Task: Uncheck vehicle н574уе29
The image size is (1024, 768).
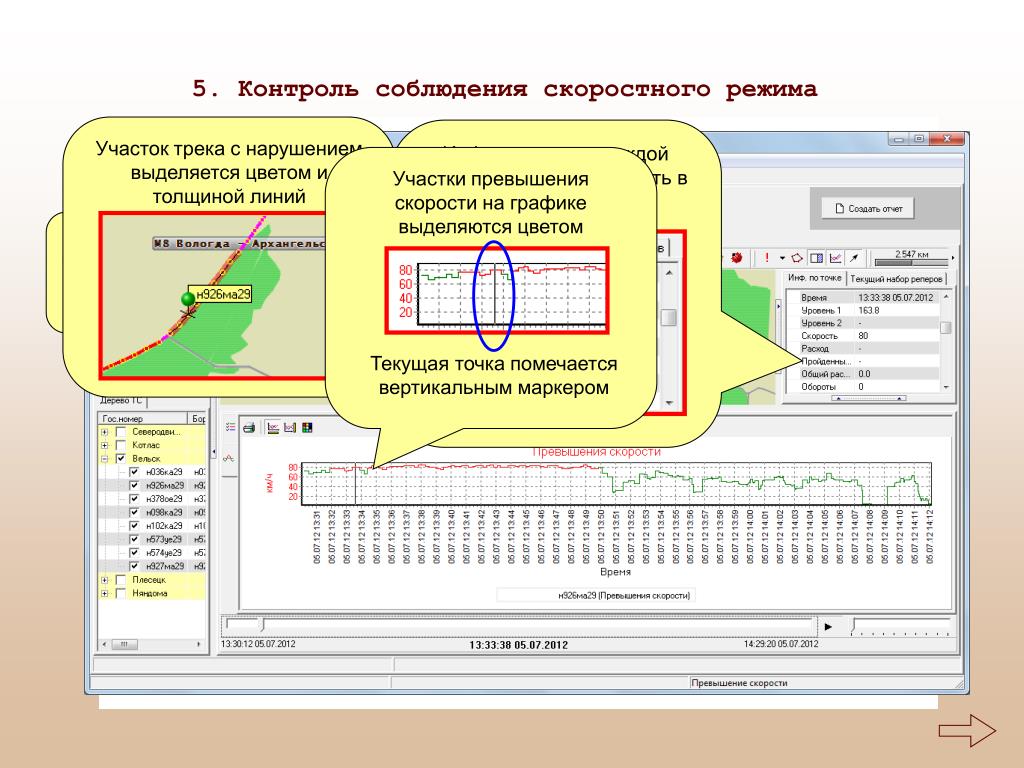Action: click(135, 553)
